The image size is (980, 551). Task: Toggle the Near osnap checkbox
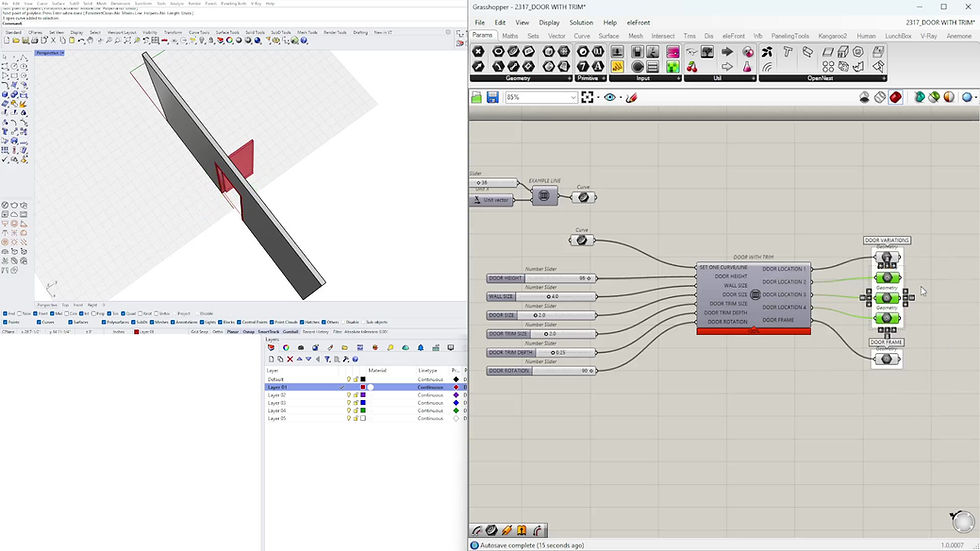19,314
